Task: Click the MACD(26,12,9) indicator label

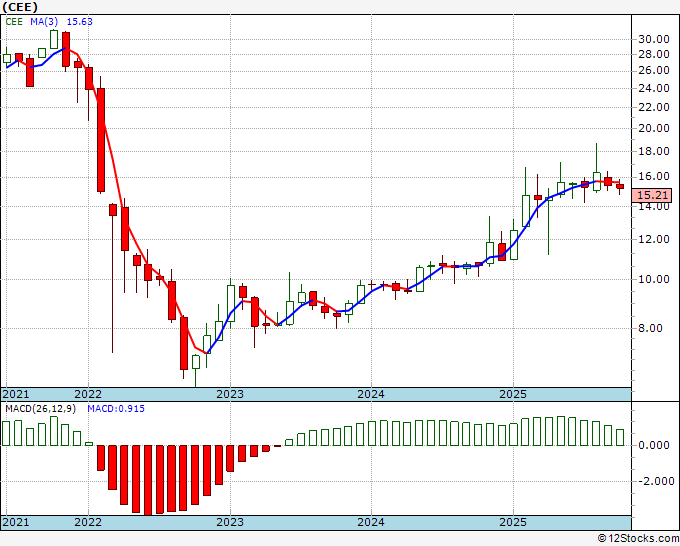Action: [x=40, y=409]
